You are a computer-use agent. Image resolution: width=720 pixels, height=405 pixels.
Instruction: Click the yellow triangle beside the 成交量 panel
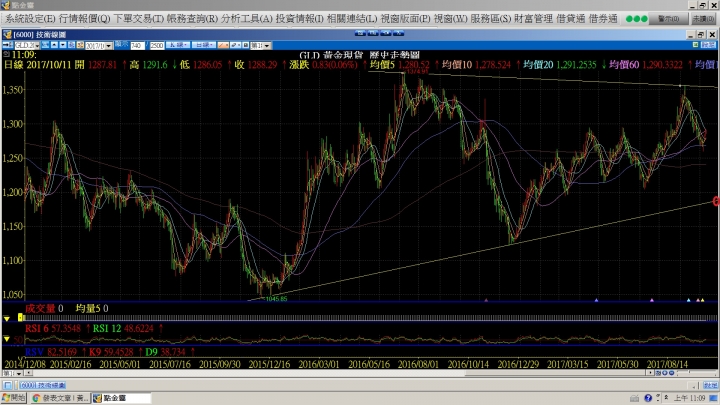[6, 318]
